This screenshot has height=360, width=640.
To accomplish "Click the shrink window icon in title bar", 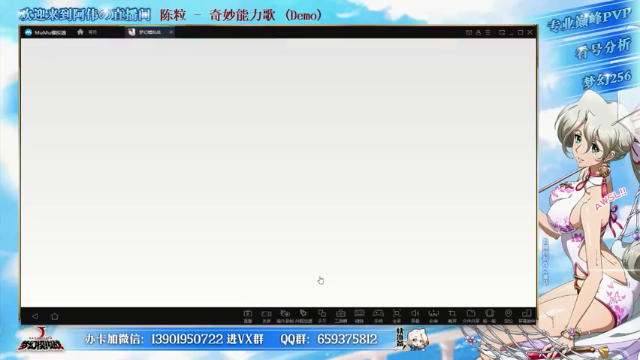I will pyautogui.click(x=502, y=32).
